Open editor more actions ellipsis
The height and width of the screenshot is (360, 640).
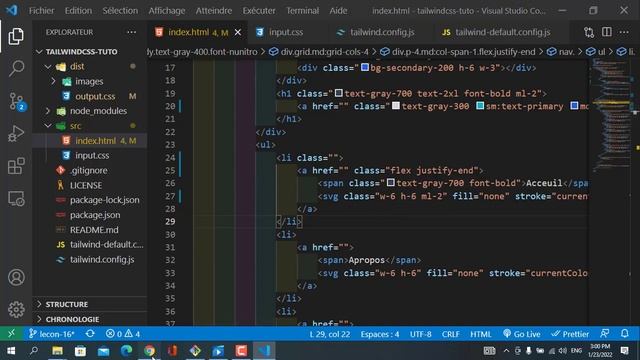[x=624, y=32]
